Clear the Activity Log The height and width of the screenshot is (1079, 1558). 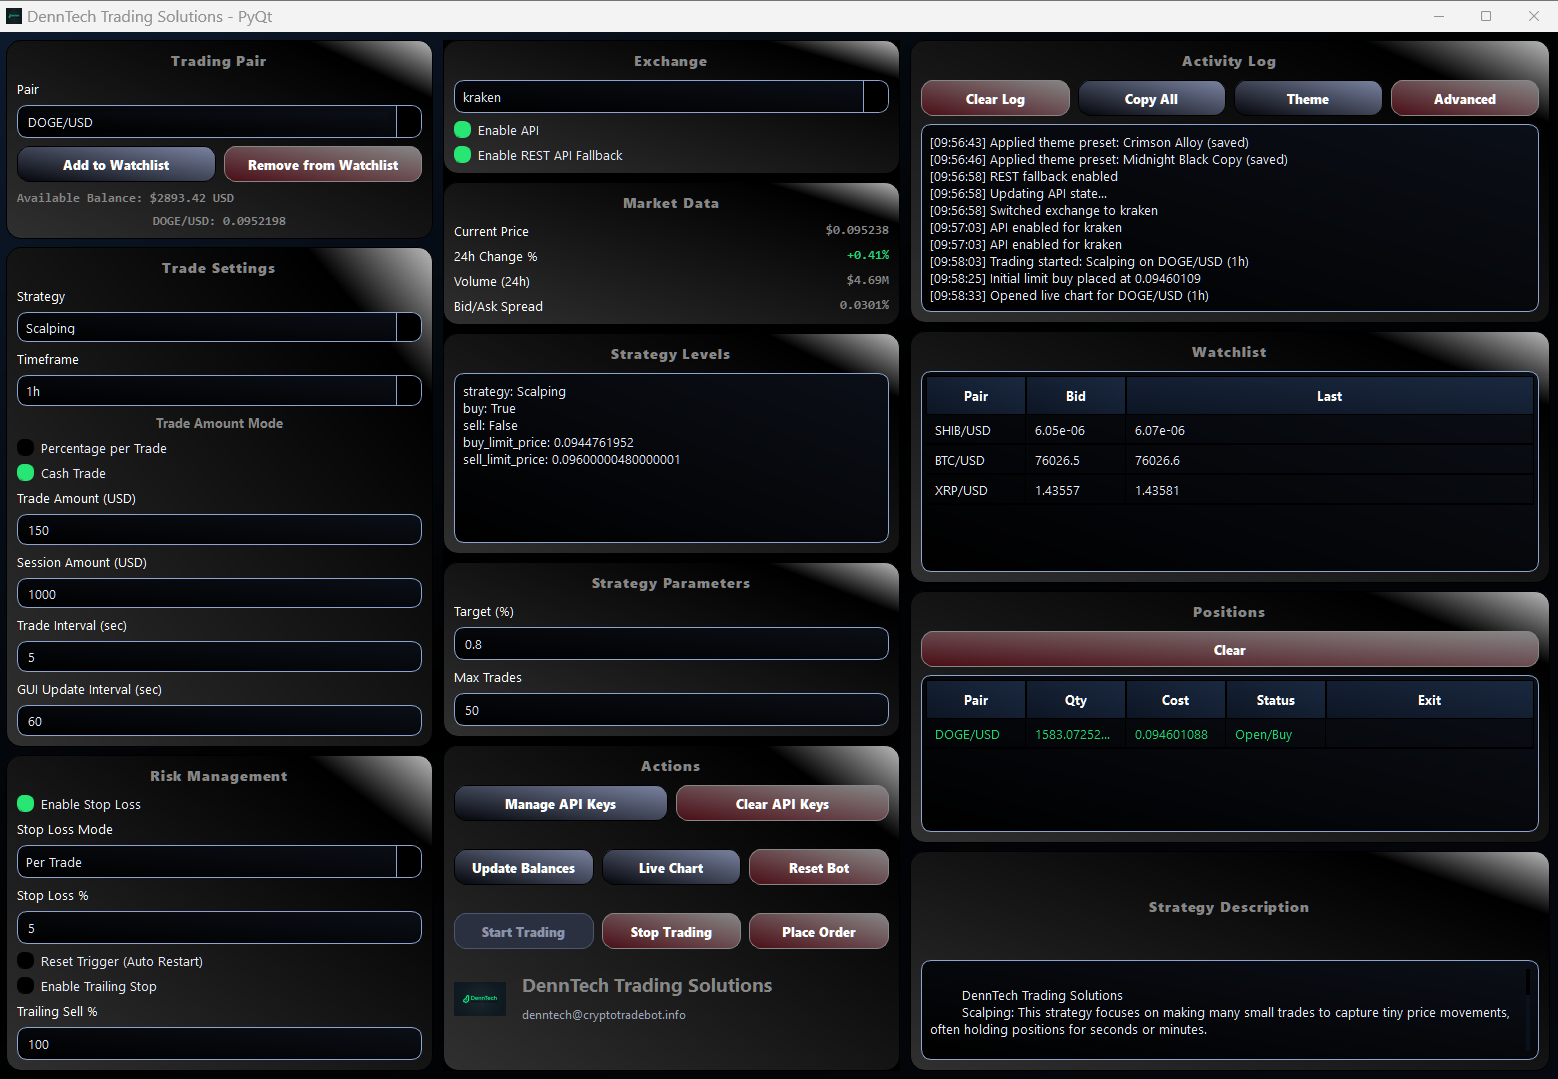(x=994, y=98)
